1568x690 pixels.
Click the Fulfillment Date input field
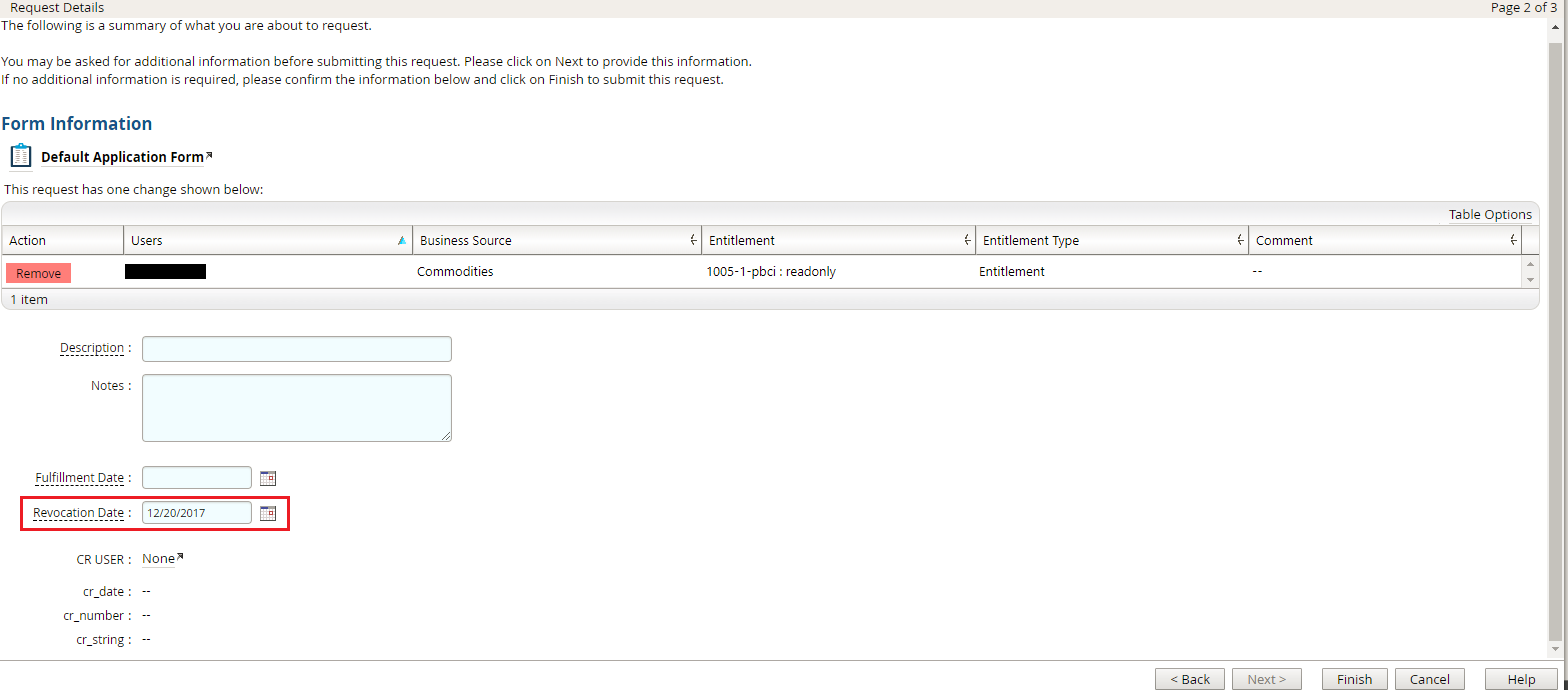[x=196, y=478]
